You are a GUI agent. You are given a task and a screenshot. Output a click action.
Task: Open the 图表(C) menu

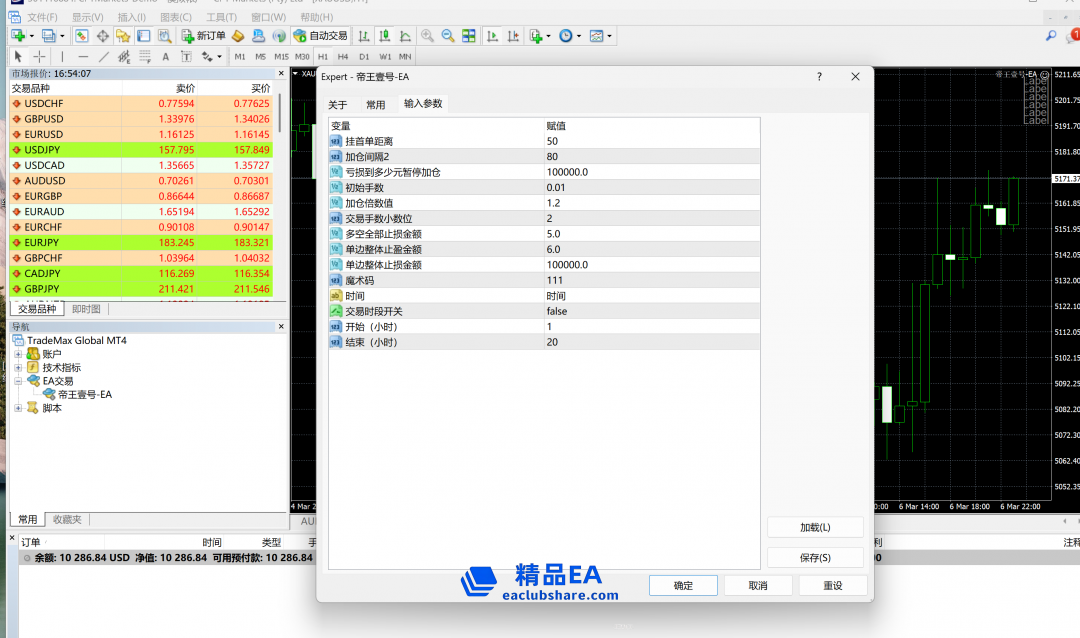175,17
